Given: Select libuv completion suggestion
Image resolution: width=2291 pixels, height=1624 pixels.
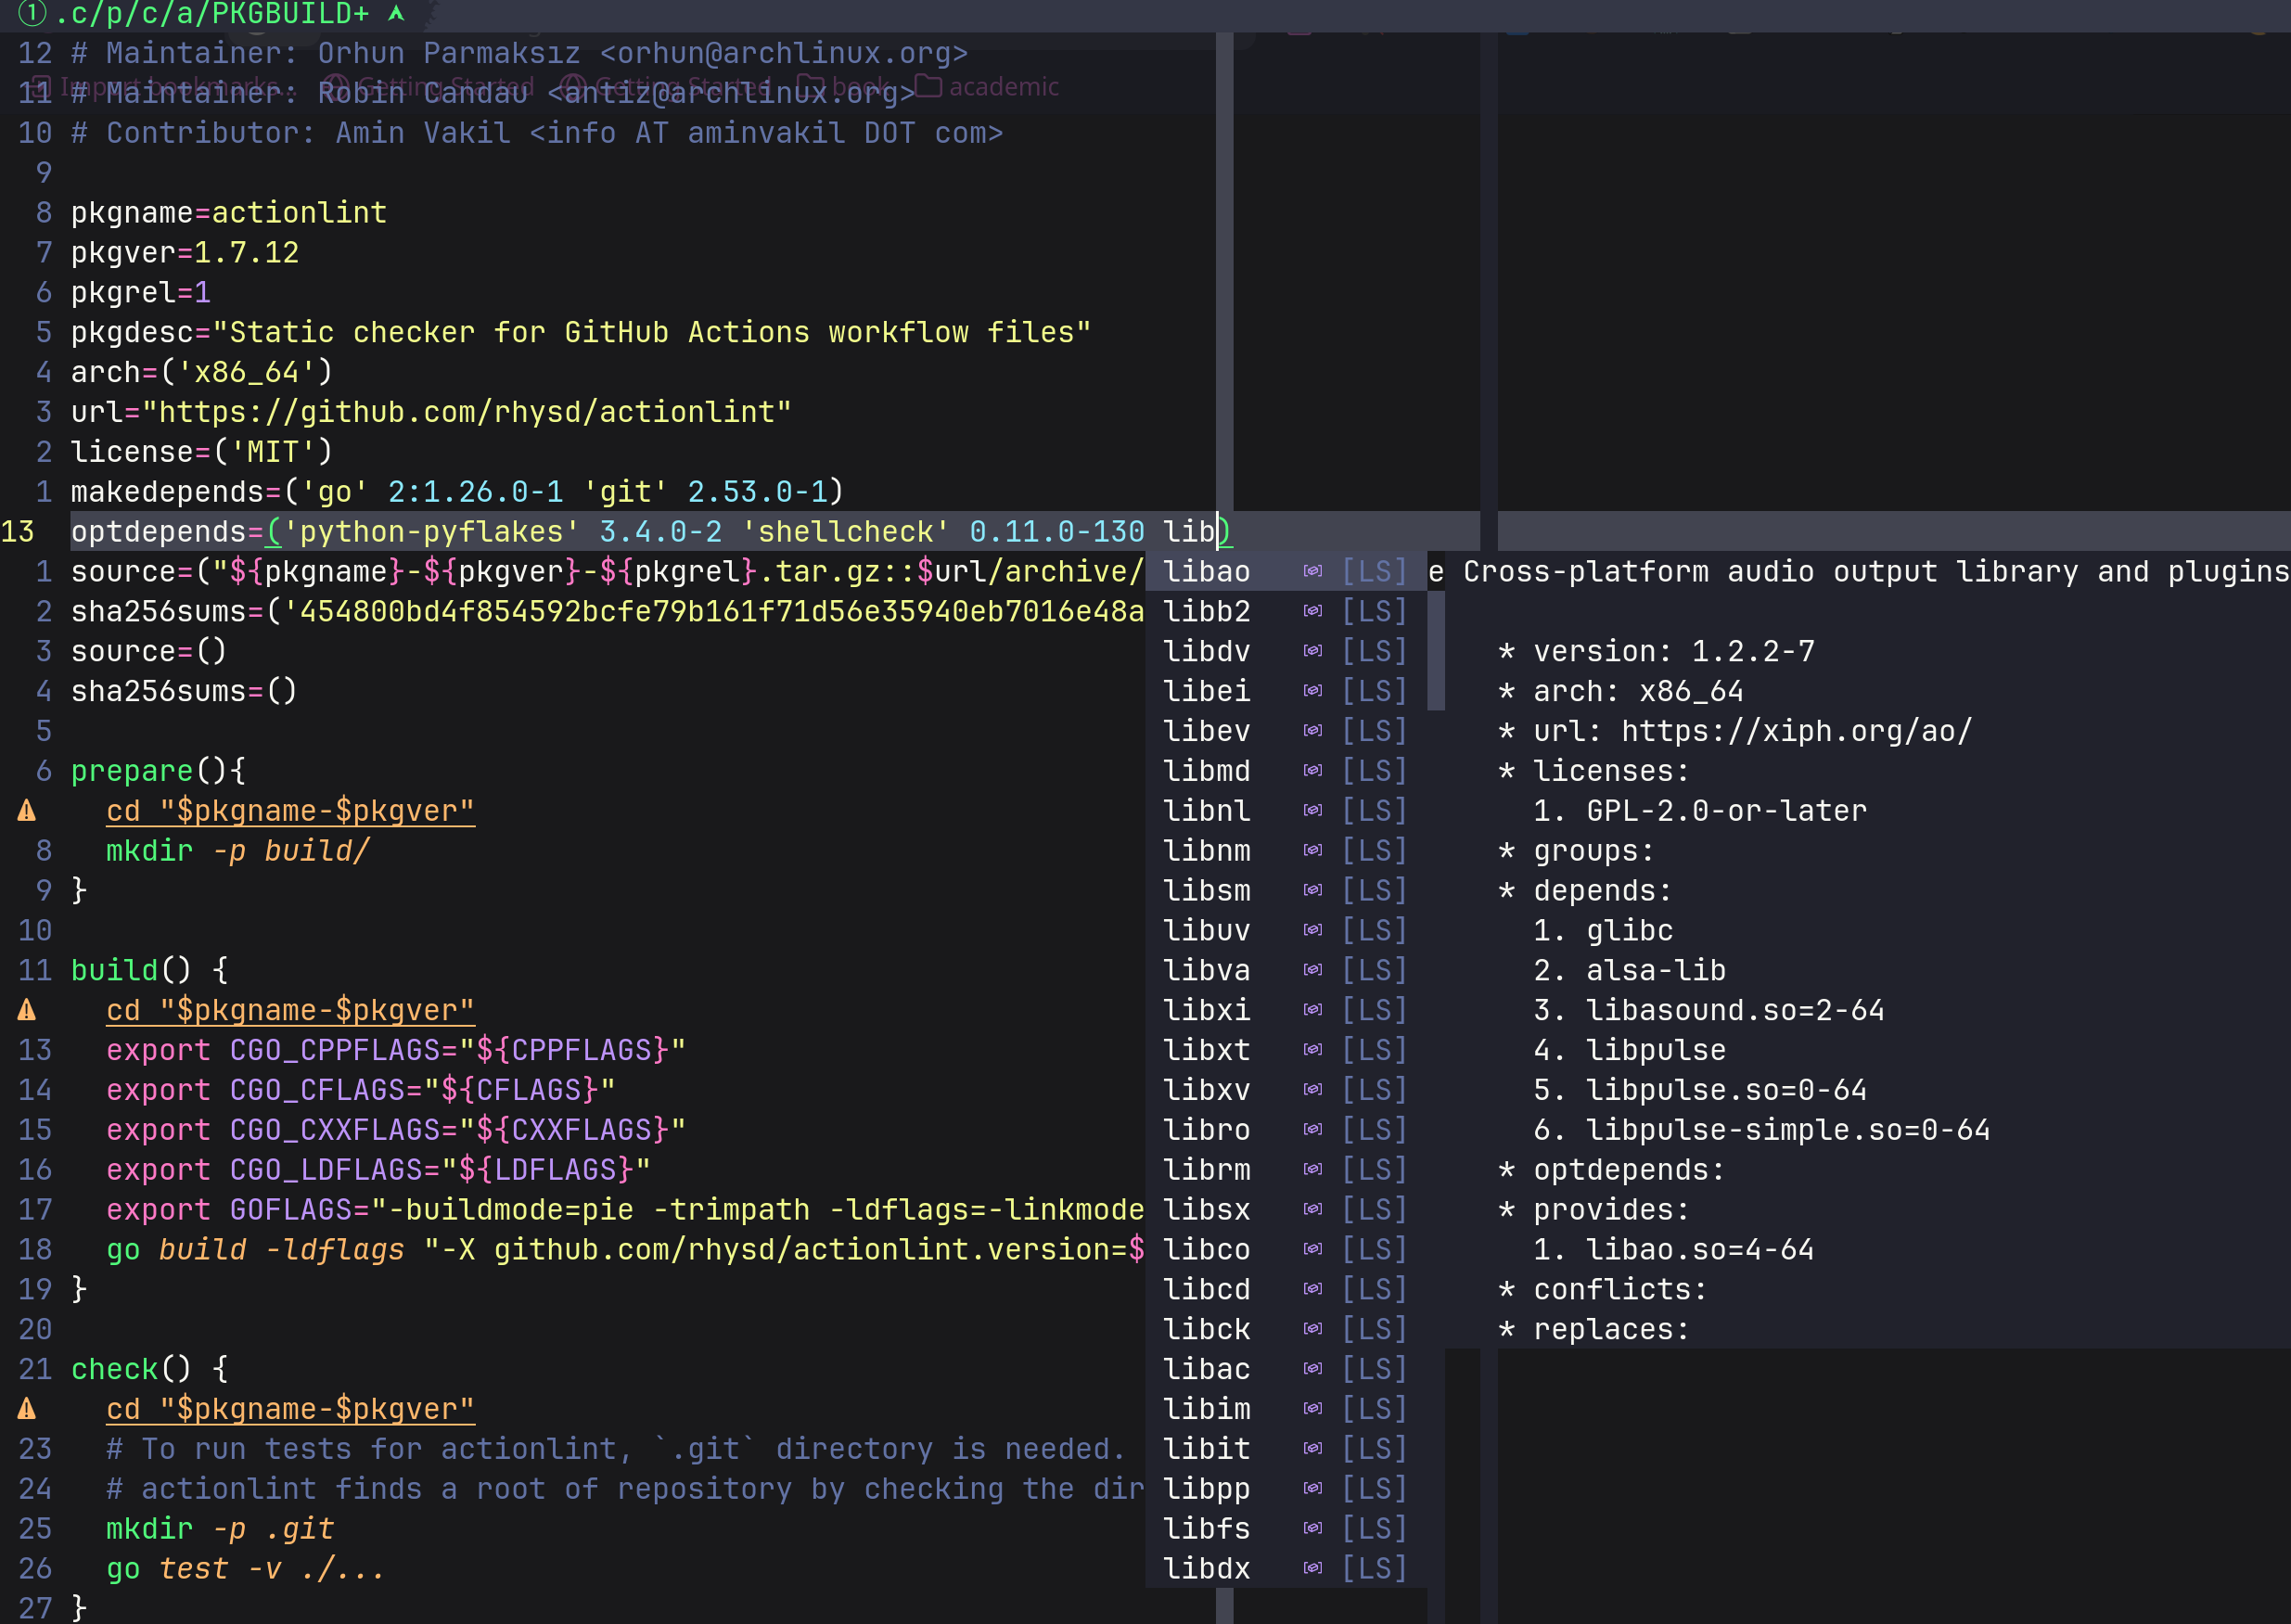Looking at the screenshot, I should pos(1285,930).
